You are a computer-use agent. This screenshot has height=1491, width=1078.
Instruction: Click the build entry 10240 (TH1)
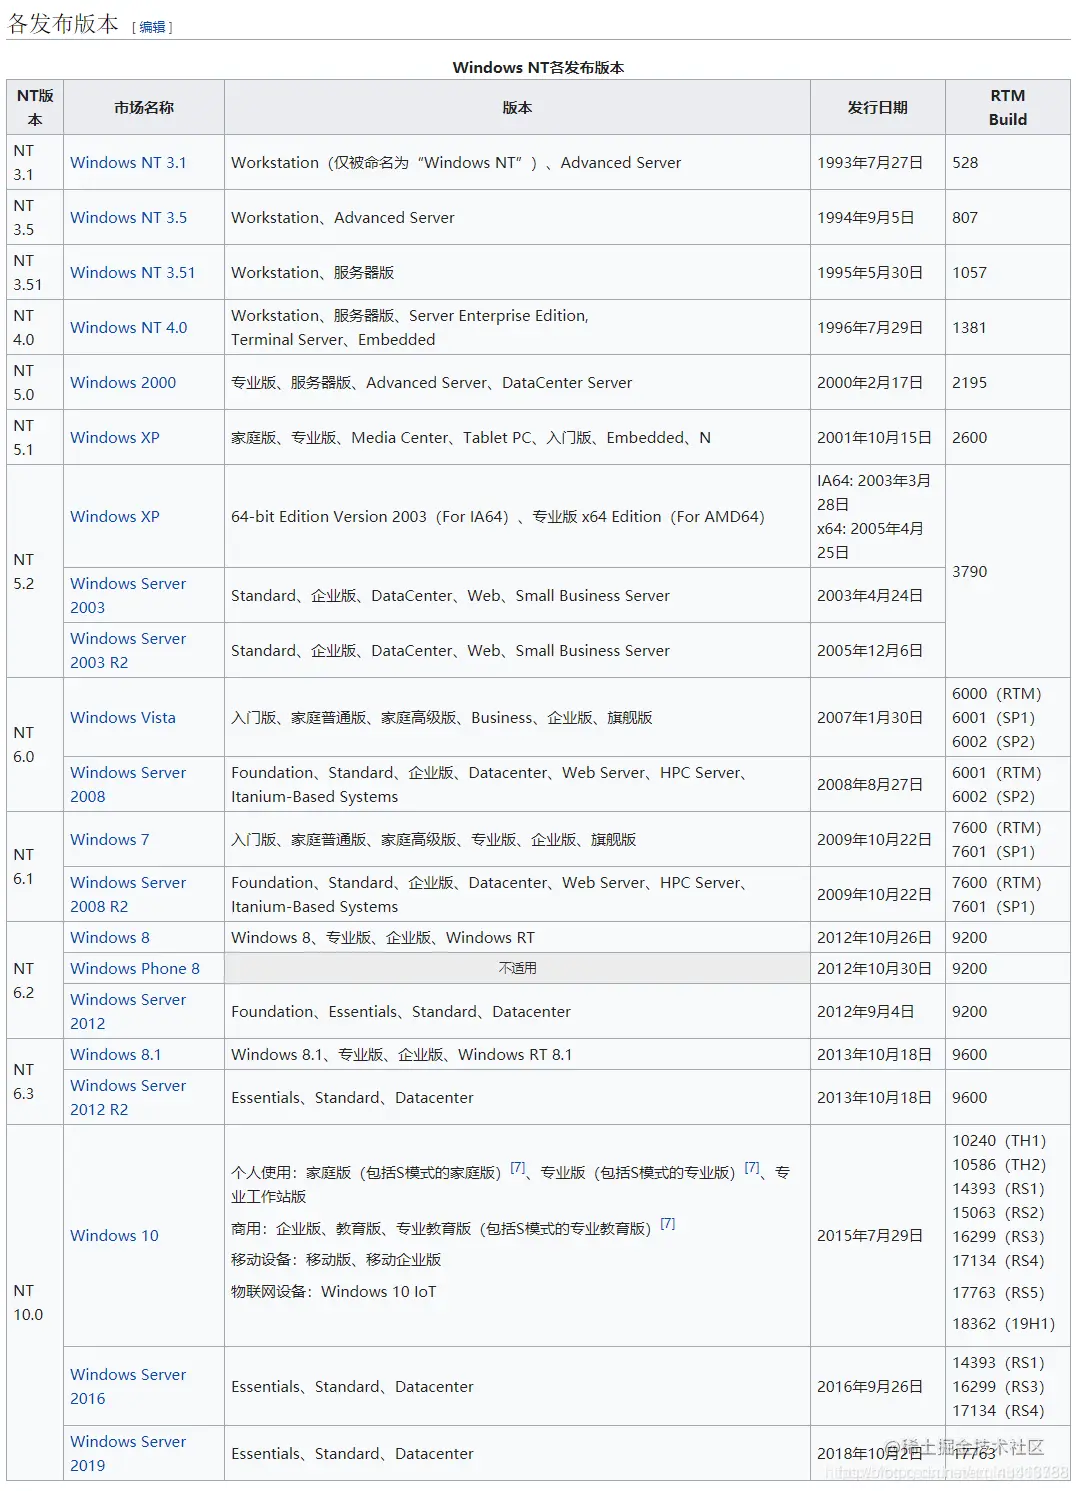point(999,1140)
